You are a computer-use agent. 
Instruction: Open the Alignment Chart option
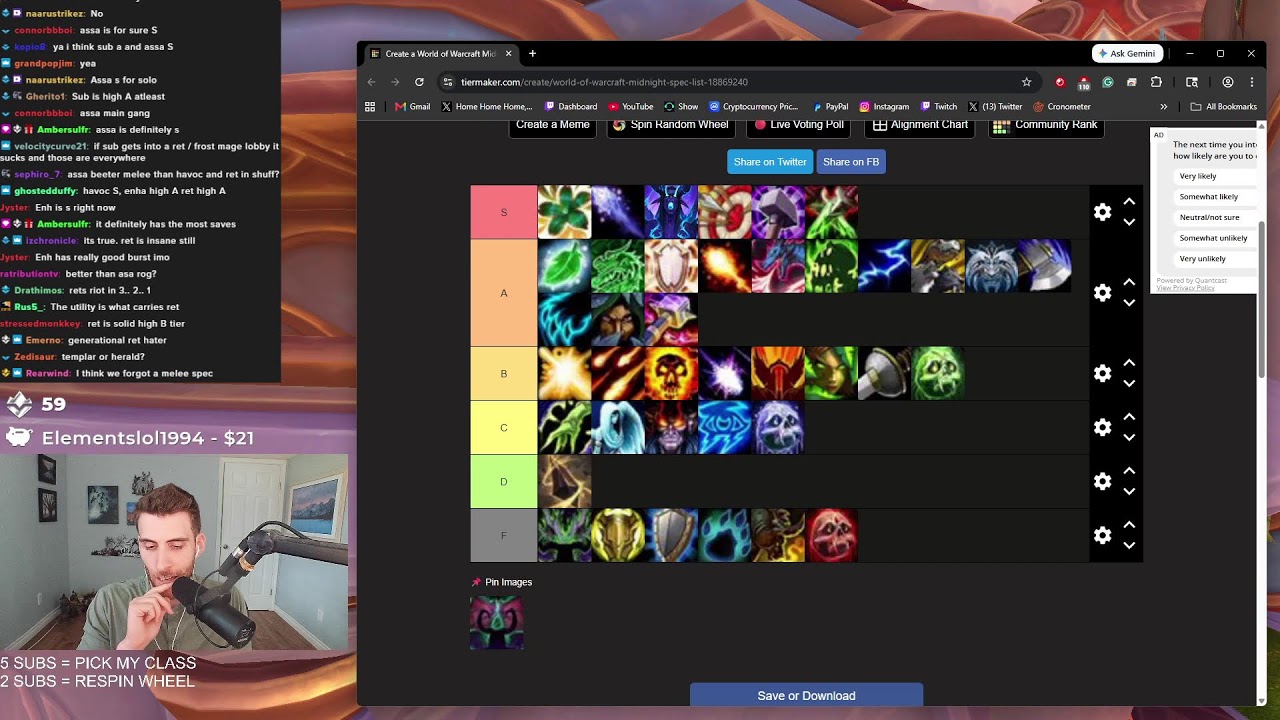pos(920,126)
